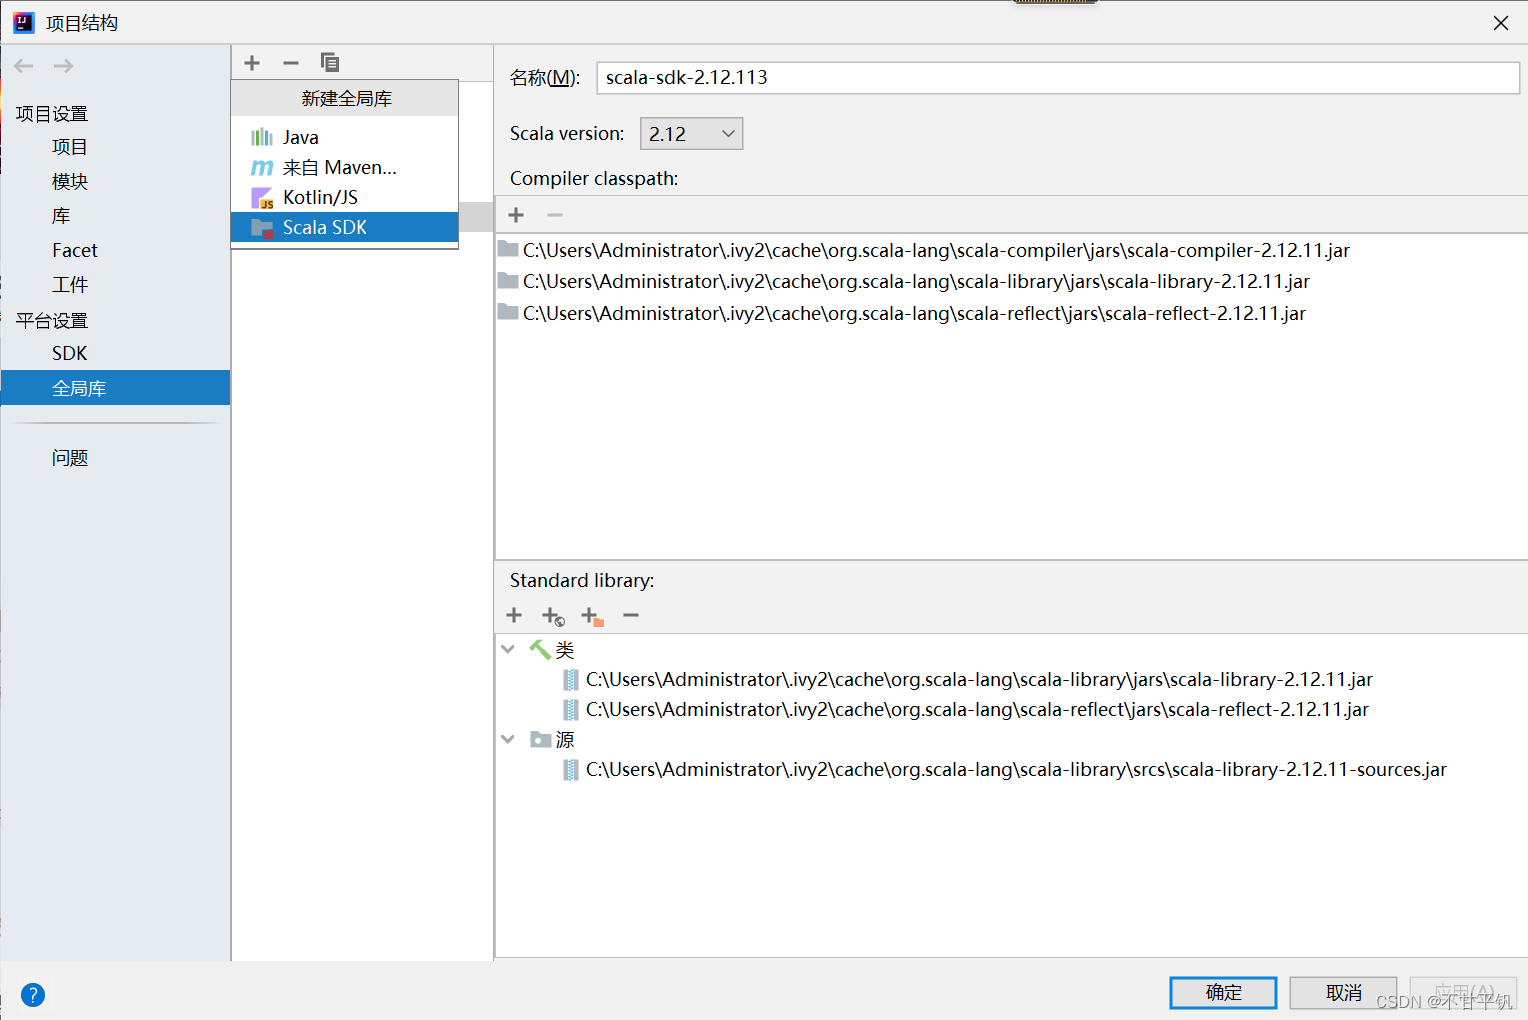Viewport: 1528px width, 1020px height.
Task: Select scala-reflect-2.12.11.jar under 类
Action: (977, 710)
